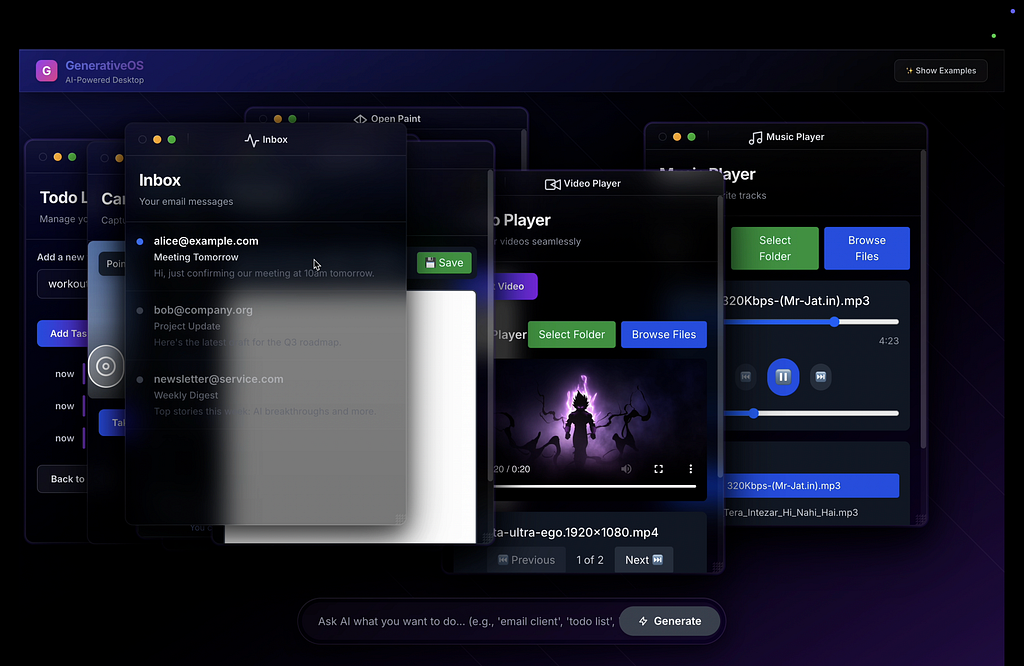Open Show Examples button
1024x666 pixels.
940,71
